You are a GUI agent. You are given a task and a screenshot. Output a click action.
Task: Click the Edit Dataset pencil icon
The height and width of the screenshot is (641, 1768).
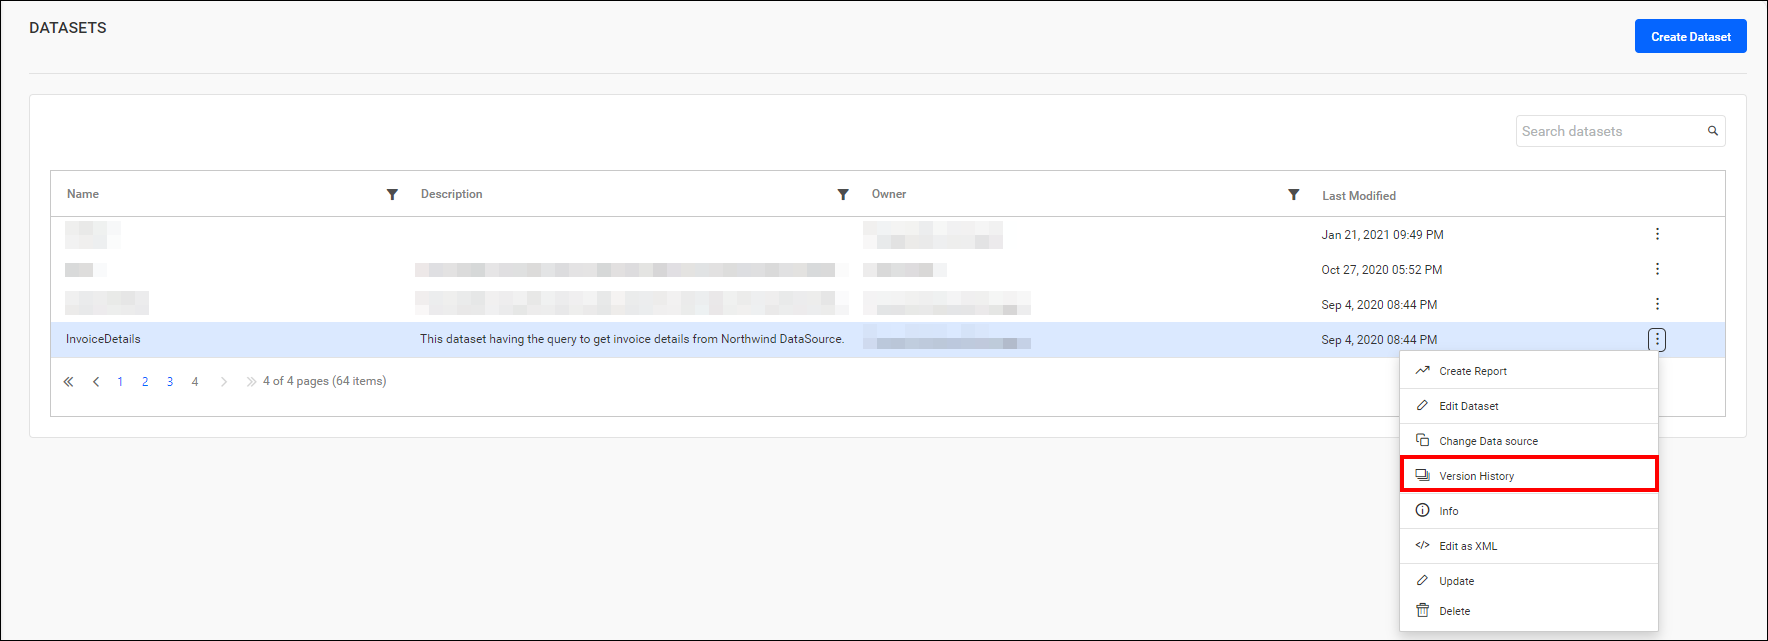coord(1422,405)
